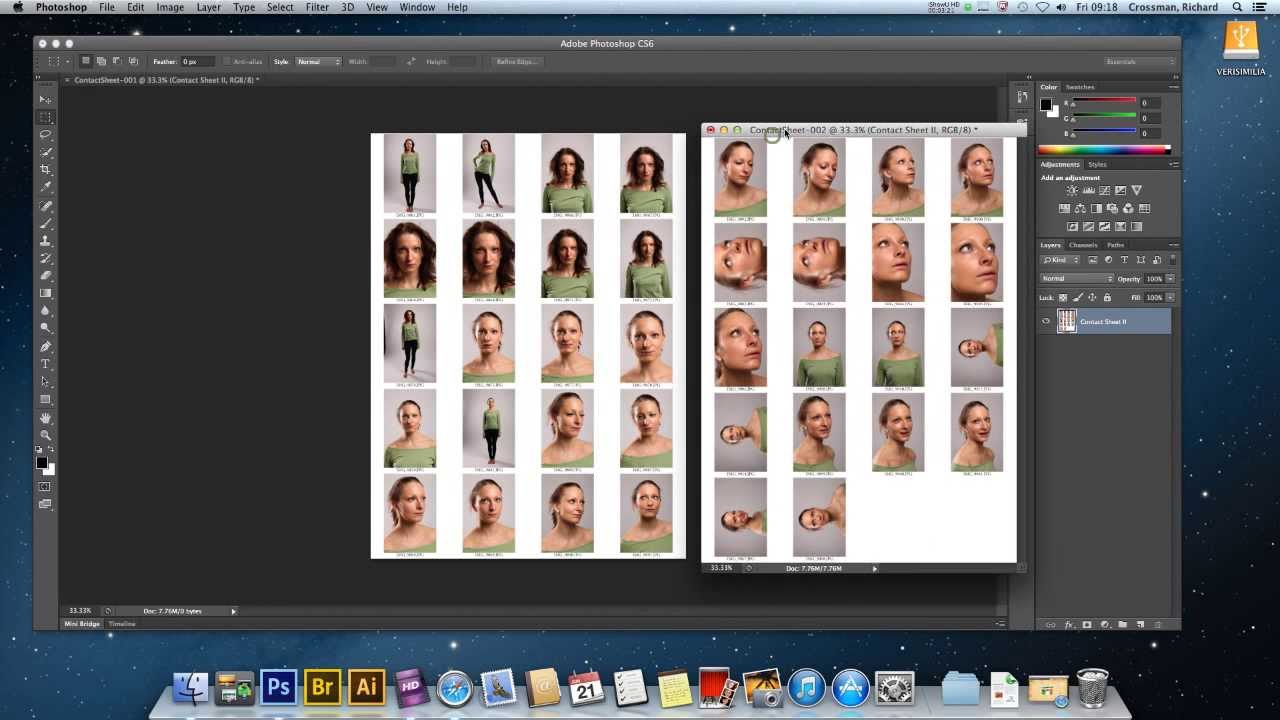Add a Color Balance adjustment
The image size is (1280, 720).
(1080, 208)
